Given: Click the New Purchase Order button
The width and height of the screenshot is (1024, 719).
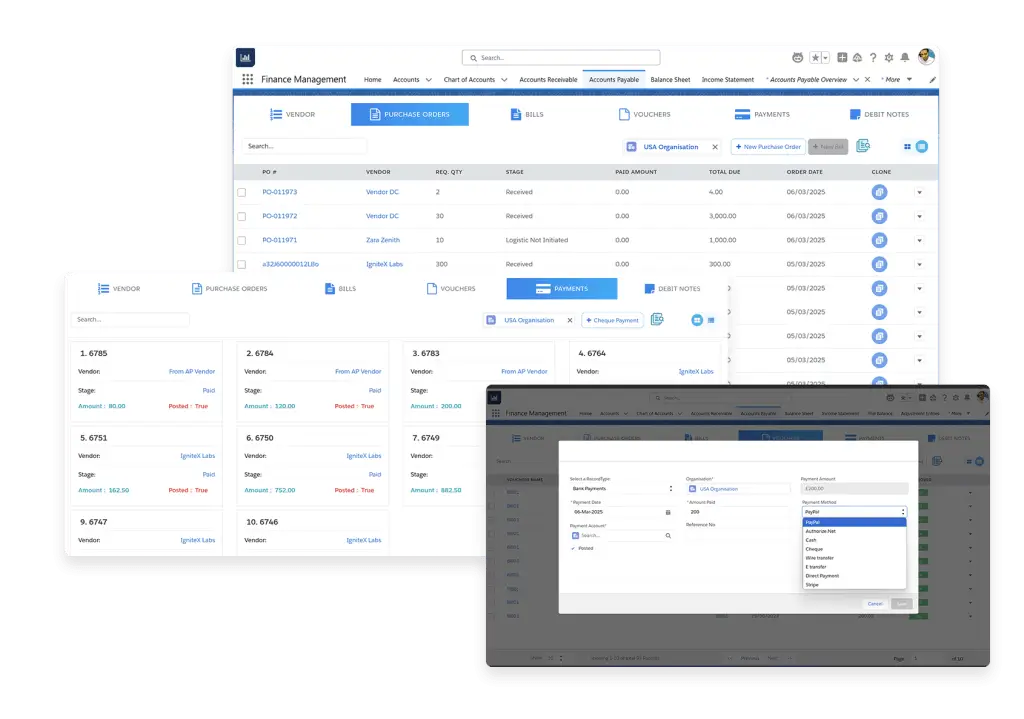Looking at the screenshot, I should (x=768, y=147).
